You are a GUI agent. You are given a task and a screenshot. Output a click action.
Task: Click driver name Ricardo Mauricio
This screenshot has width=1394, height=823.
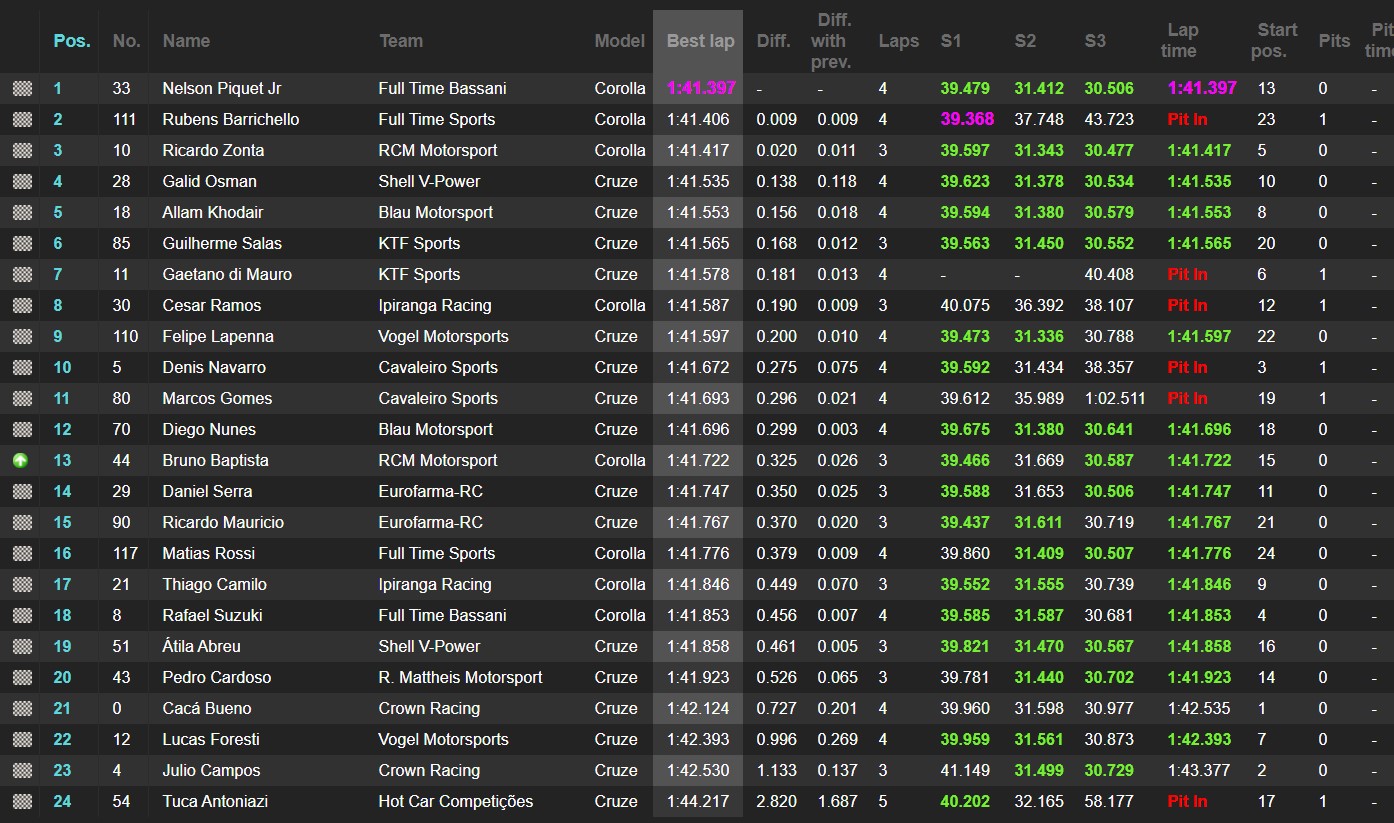coord(223,523)
